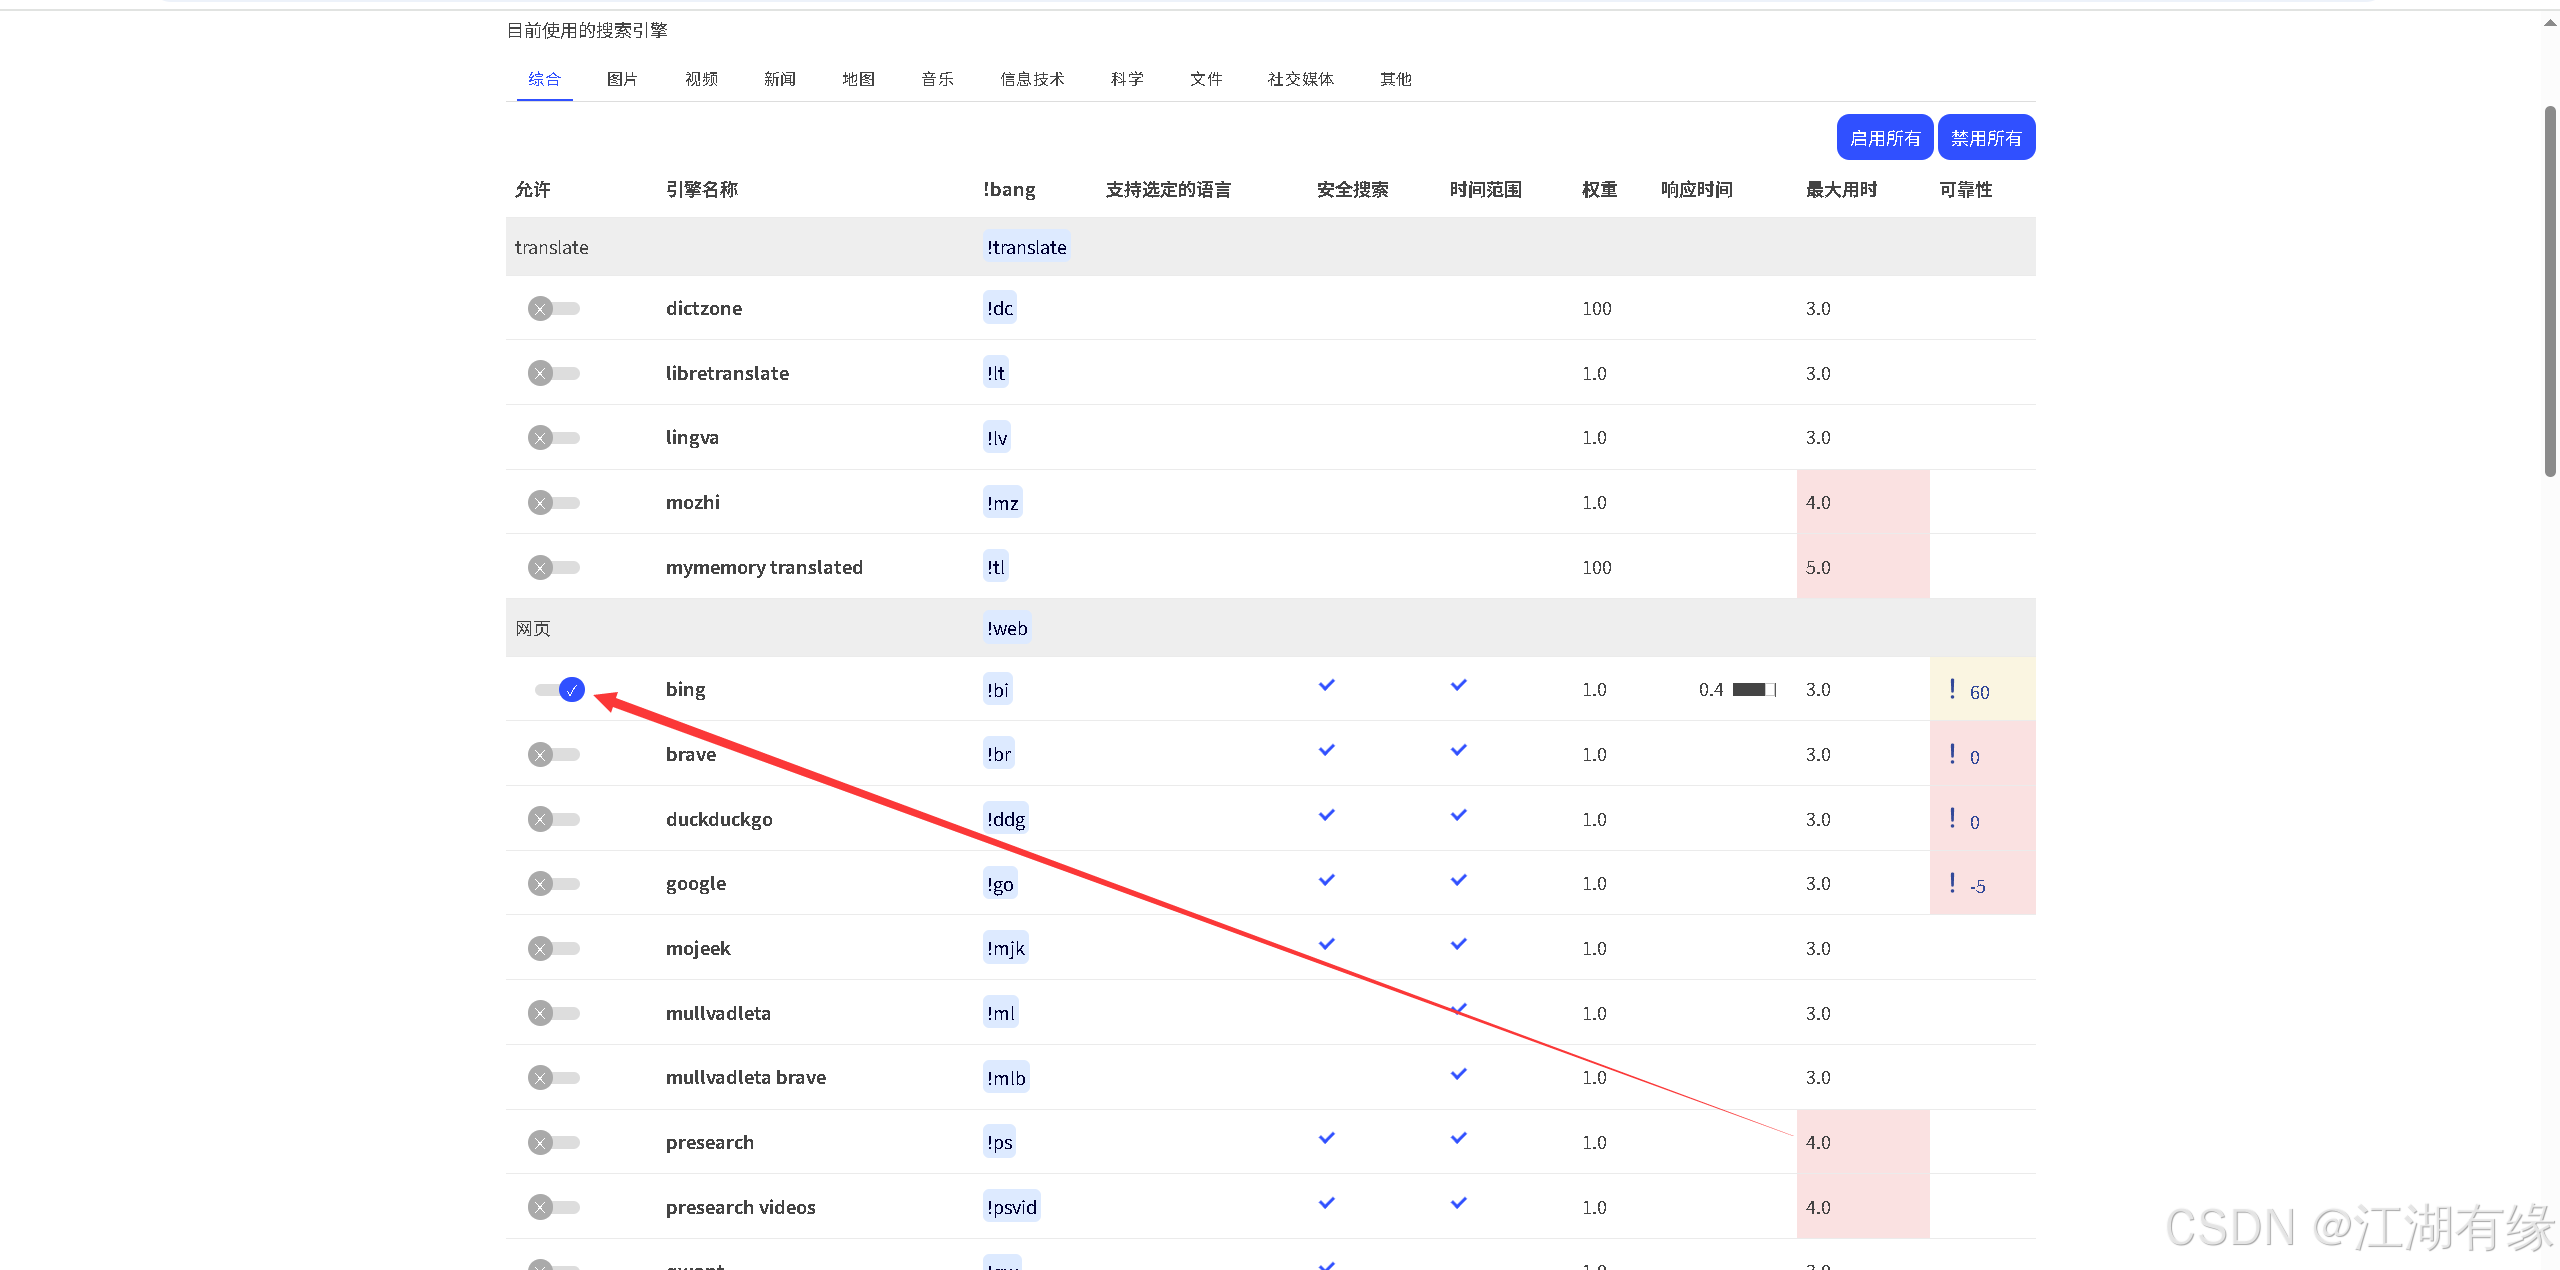The width and height of the screenshot is (2560, 1270).
Task: Click bing reliability warning icon
Action: 1952,689
